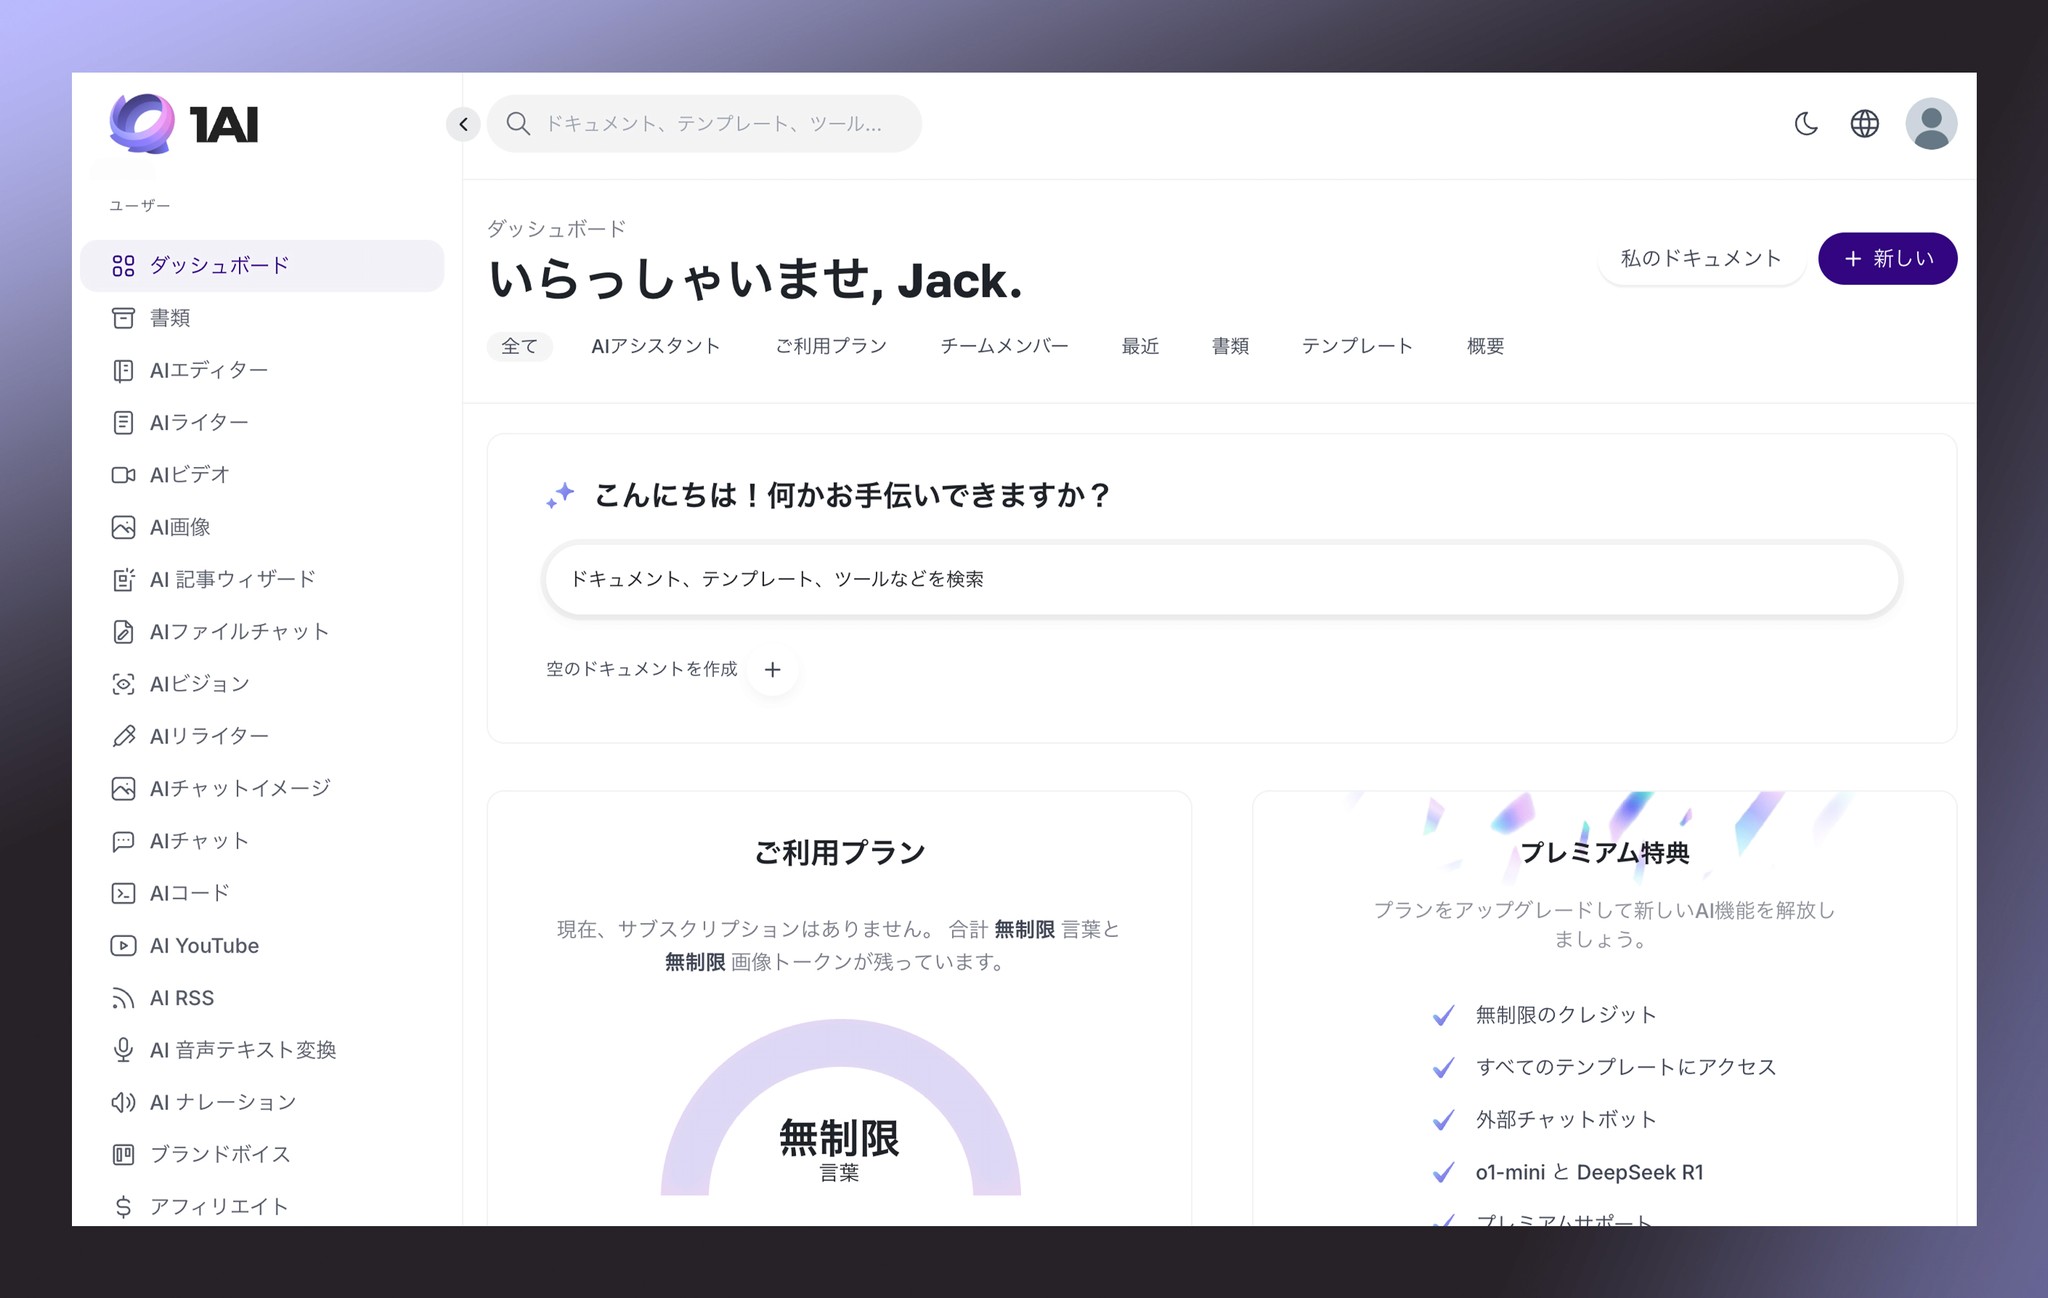
Task: Open the language globe menu
Action: tap(1864, 124)
